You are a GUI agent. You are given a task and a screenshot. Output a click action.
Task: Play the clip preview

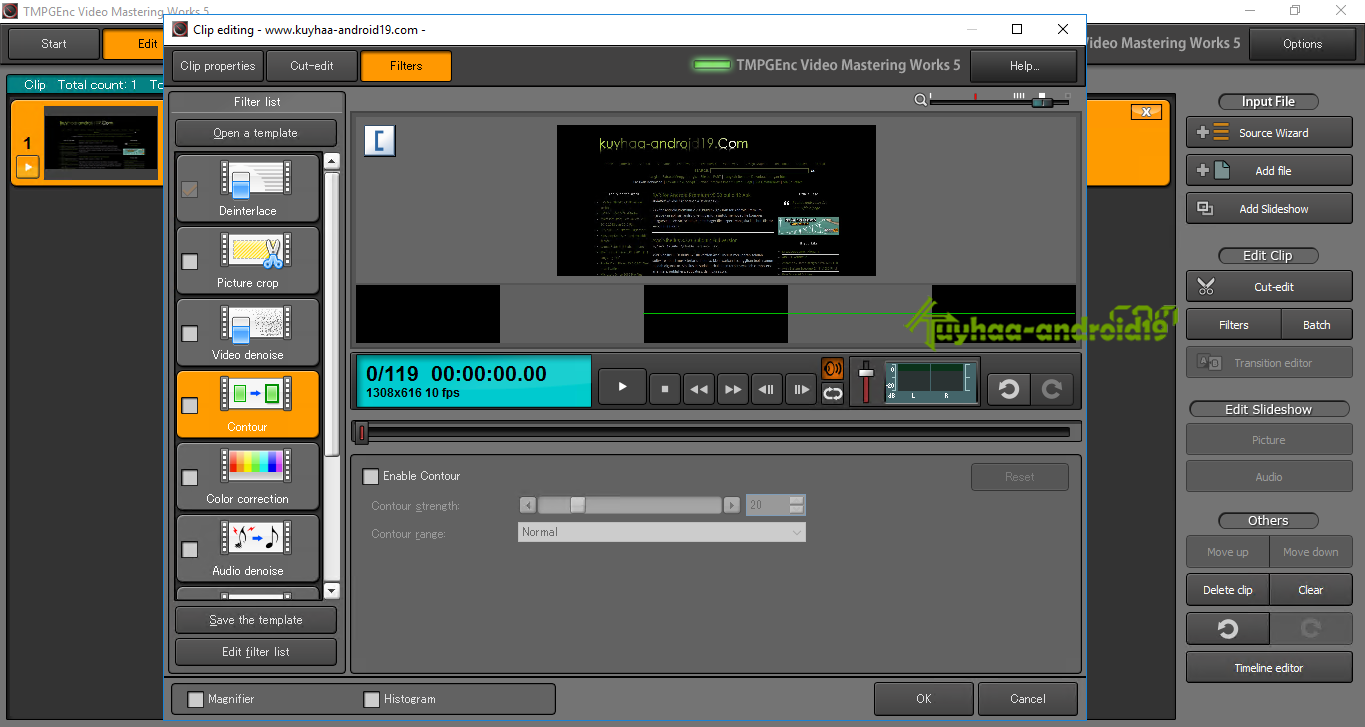(x=622, y=387)
